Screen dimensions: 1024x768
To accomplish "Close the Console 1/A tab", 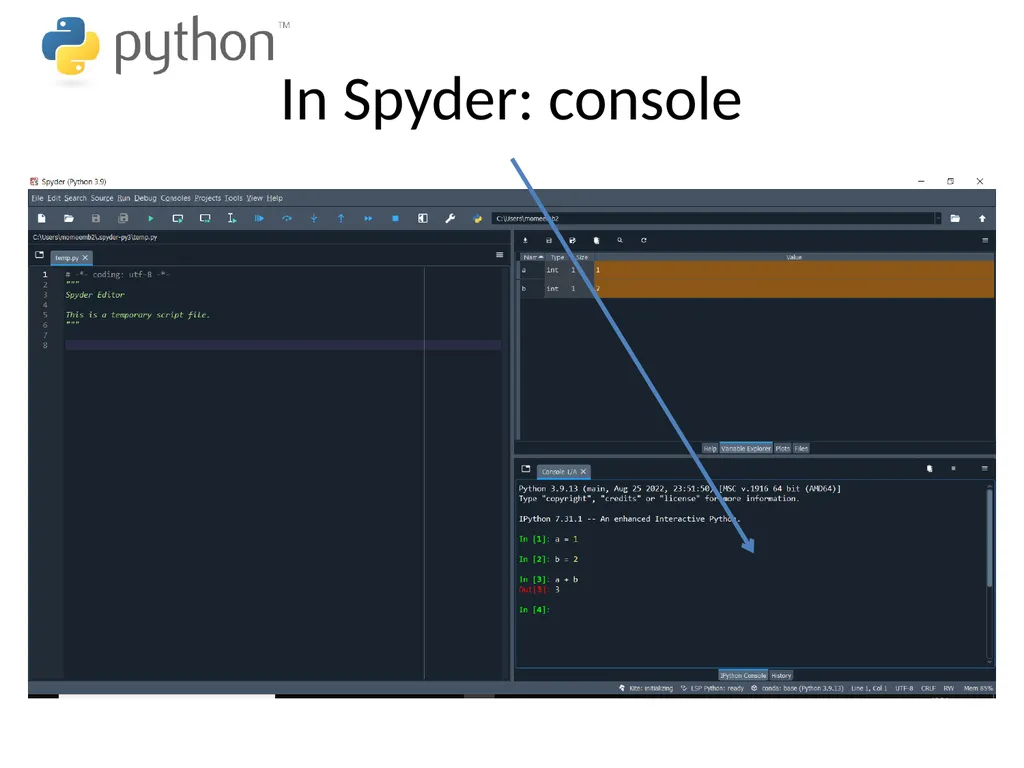I will point(583,472).
